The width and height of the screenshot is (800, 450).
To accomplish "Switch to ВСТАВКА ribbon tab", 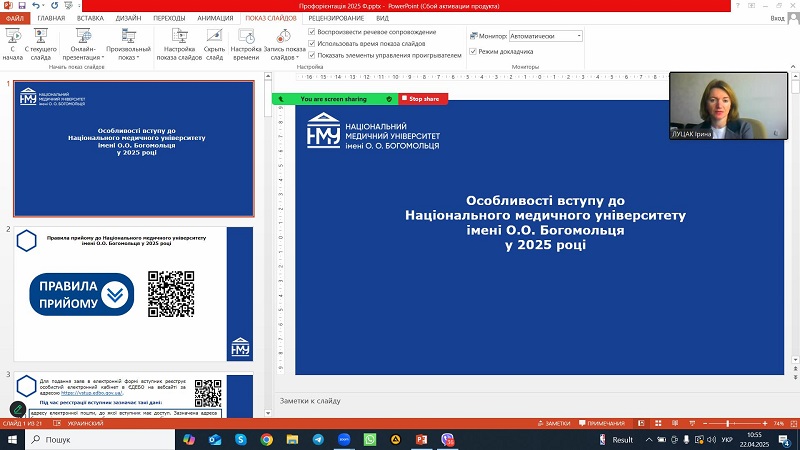I will tap(90, 18).
